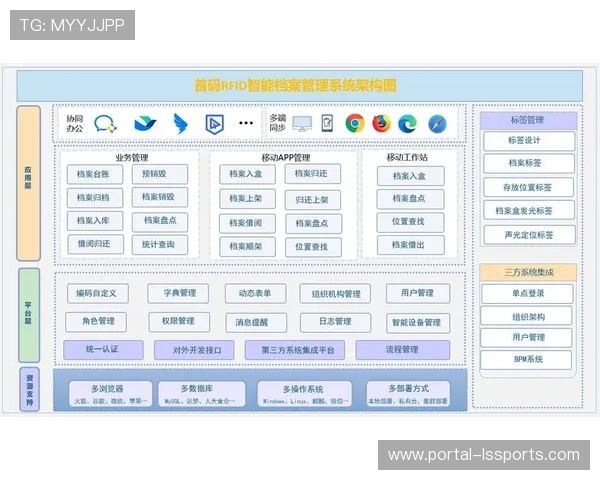Screen dimensions: 600x480
Task: Select the 档案销毁 box
Action: pos(160,197)
